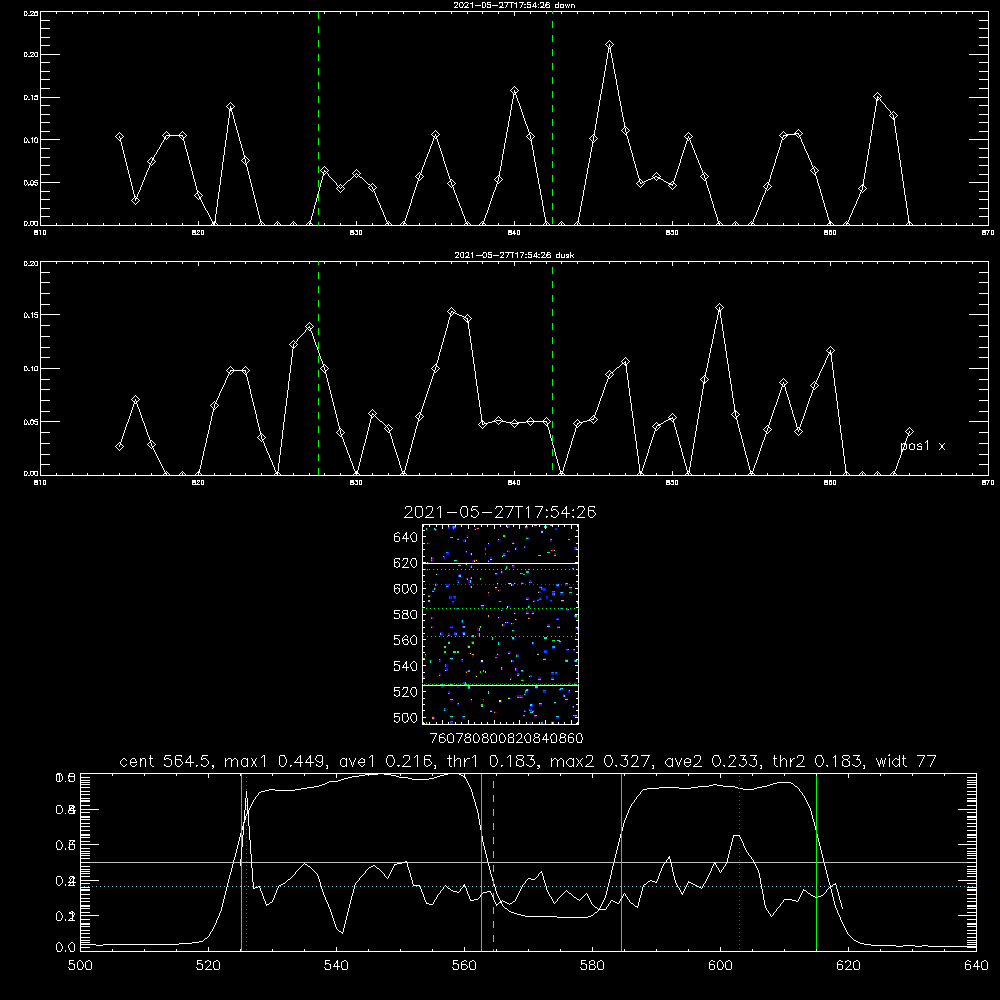Click 'ave2 0.233' in the stats line
This screenshot has width=1000, height=1000.
(x=712, y=761)
